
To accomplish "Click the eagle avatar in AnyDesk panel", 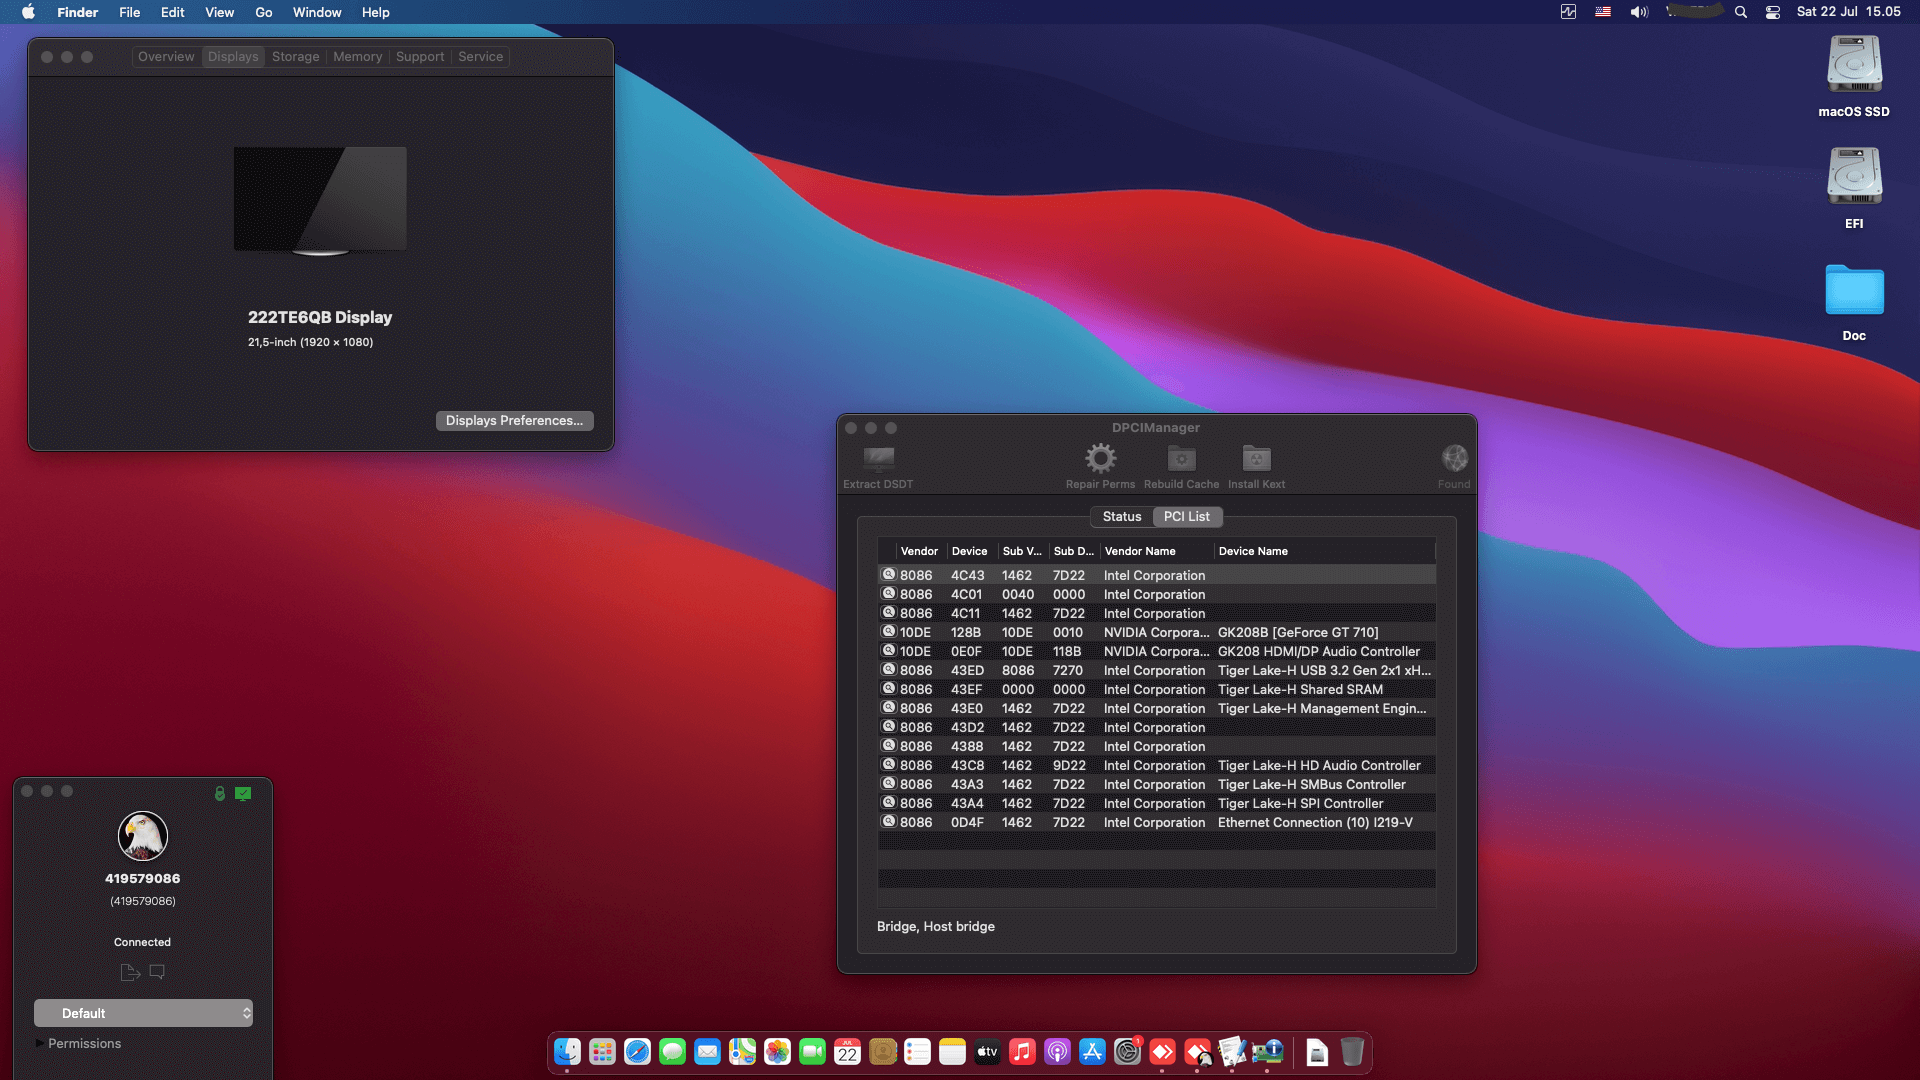I will 142,836.
